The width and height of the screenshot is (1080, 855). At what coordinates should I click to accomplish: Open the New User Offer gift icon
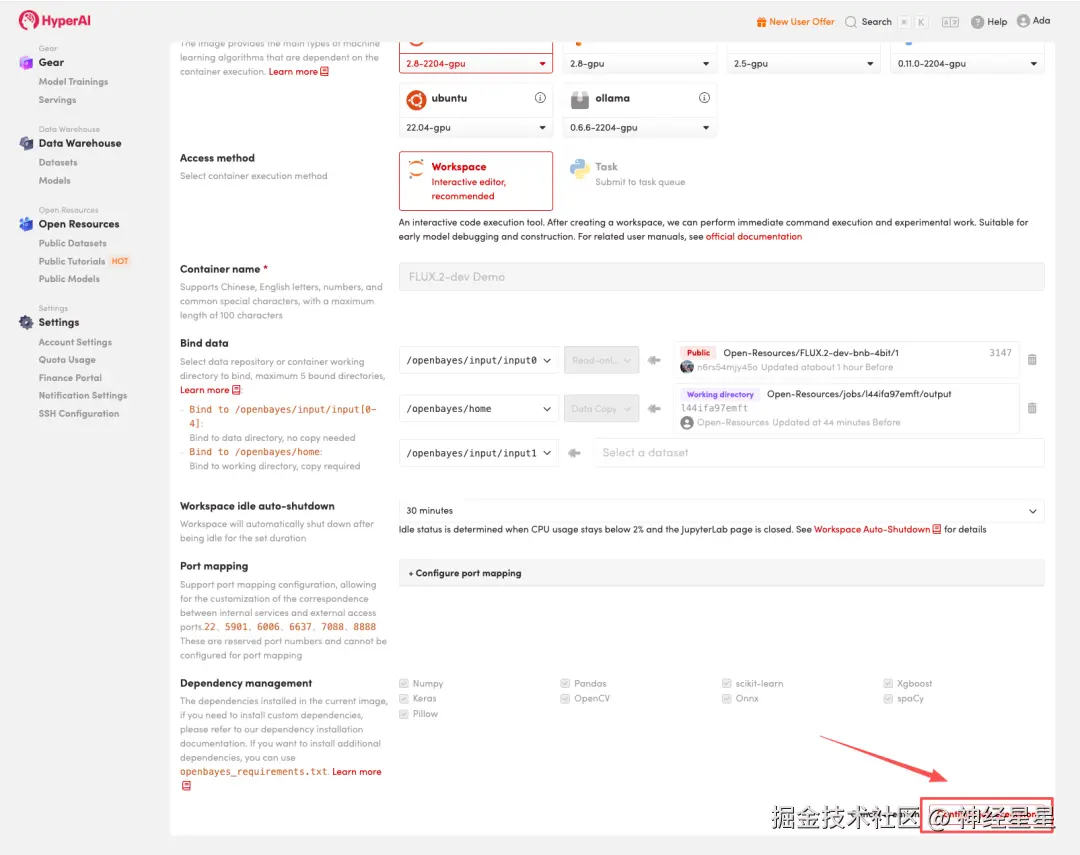tap(761, 22)
